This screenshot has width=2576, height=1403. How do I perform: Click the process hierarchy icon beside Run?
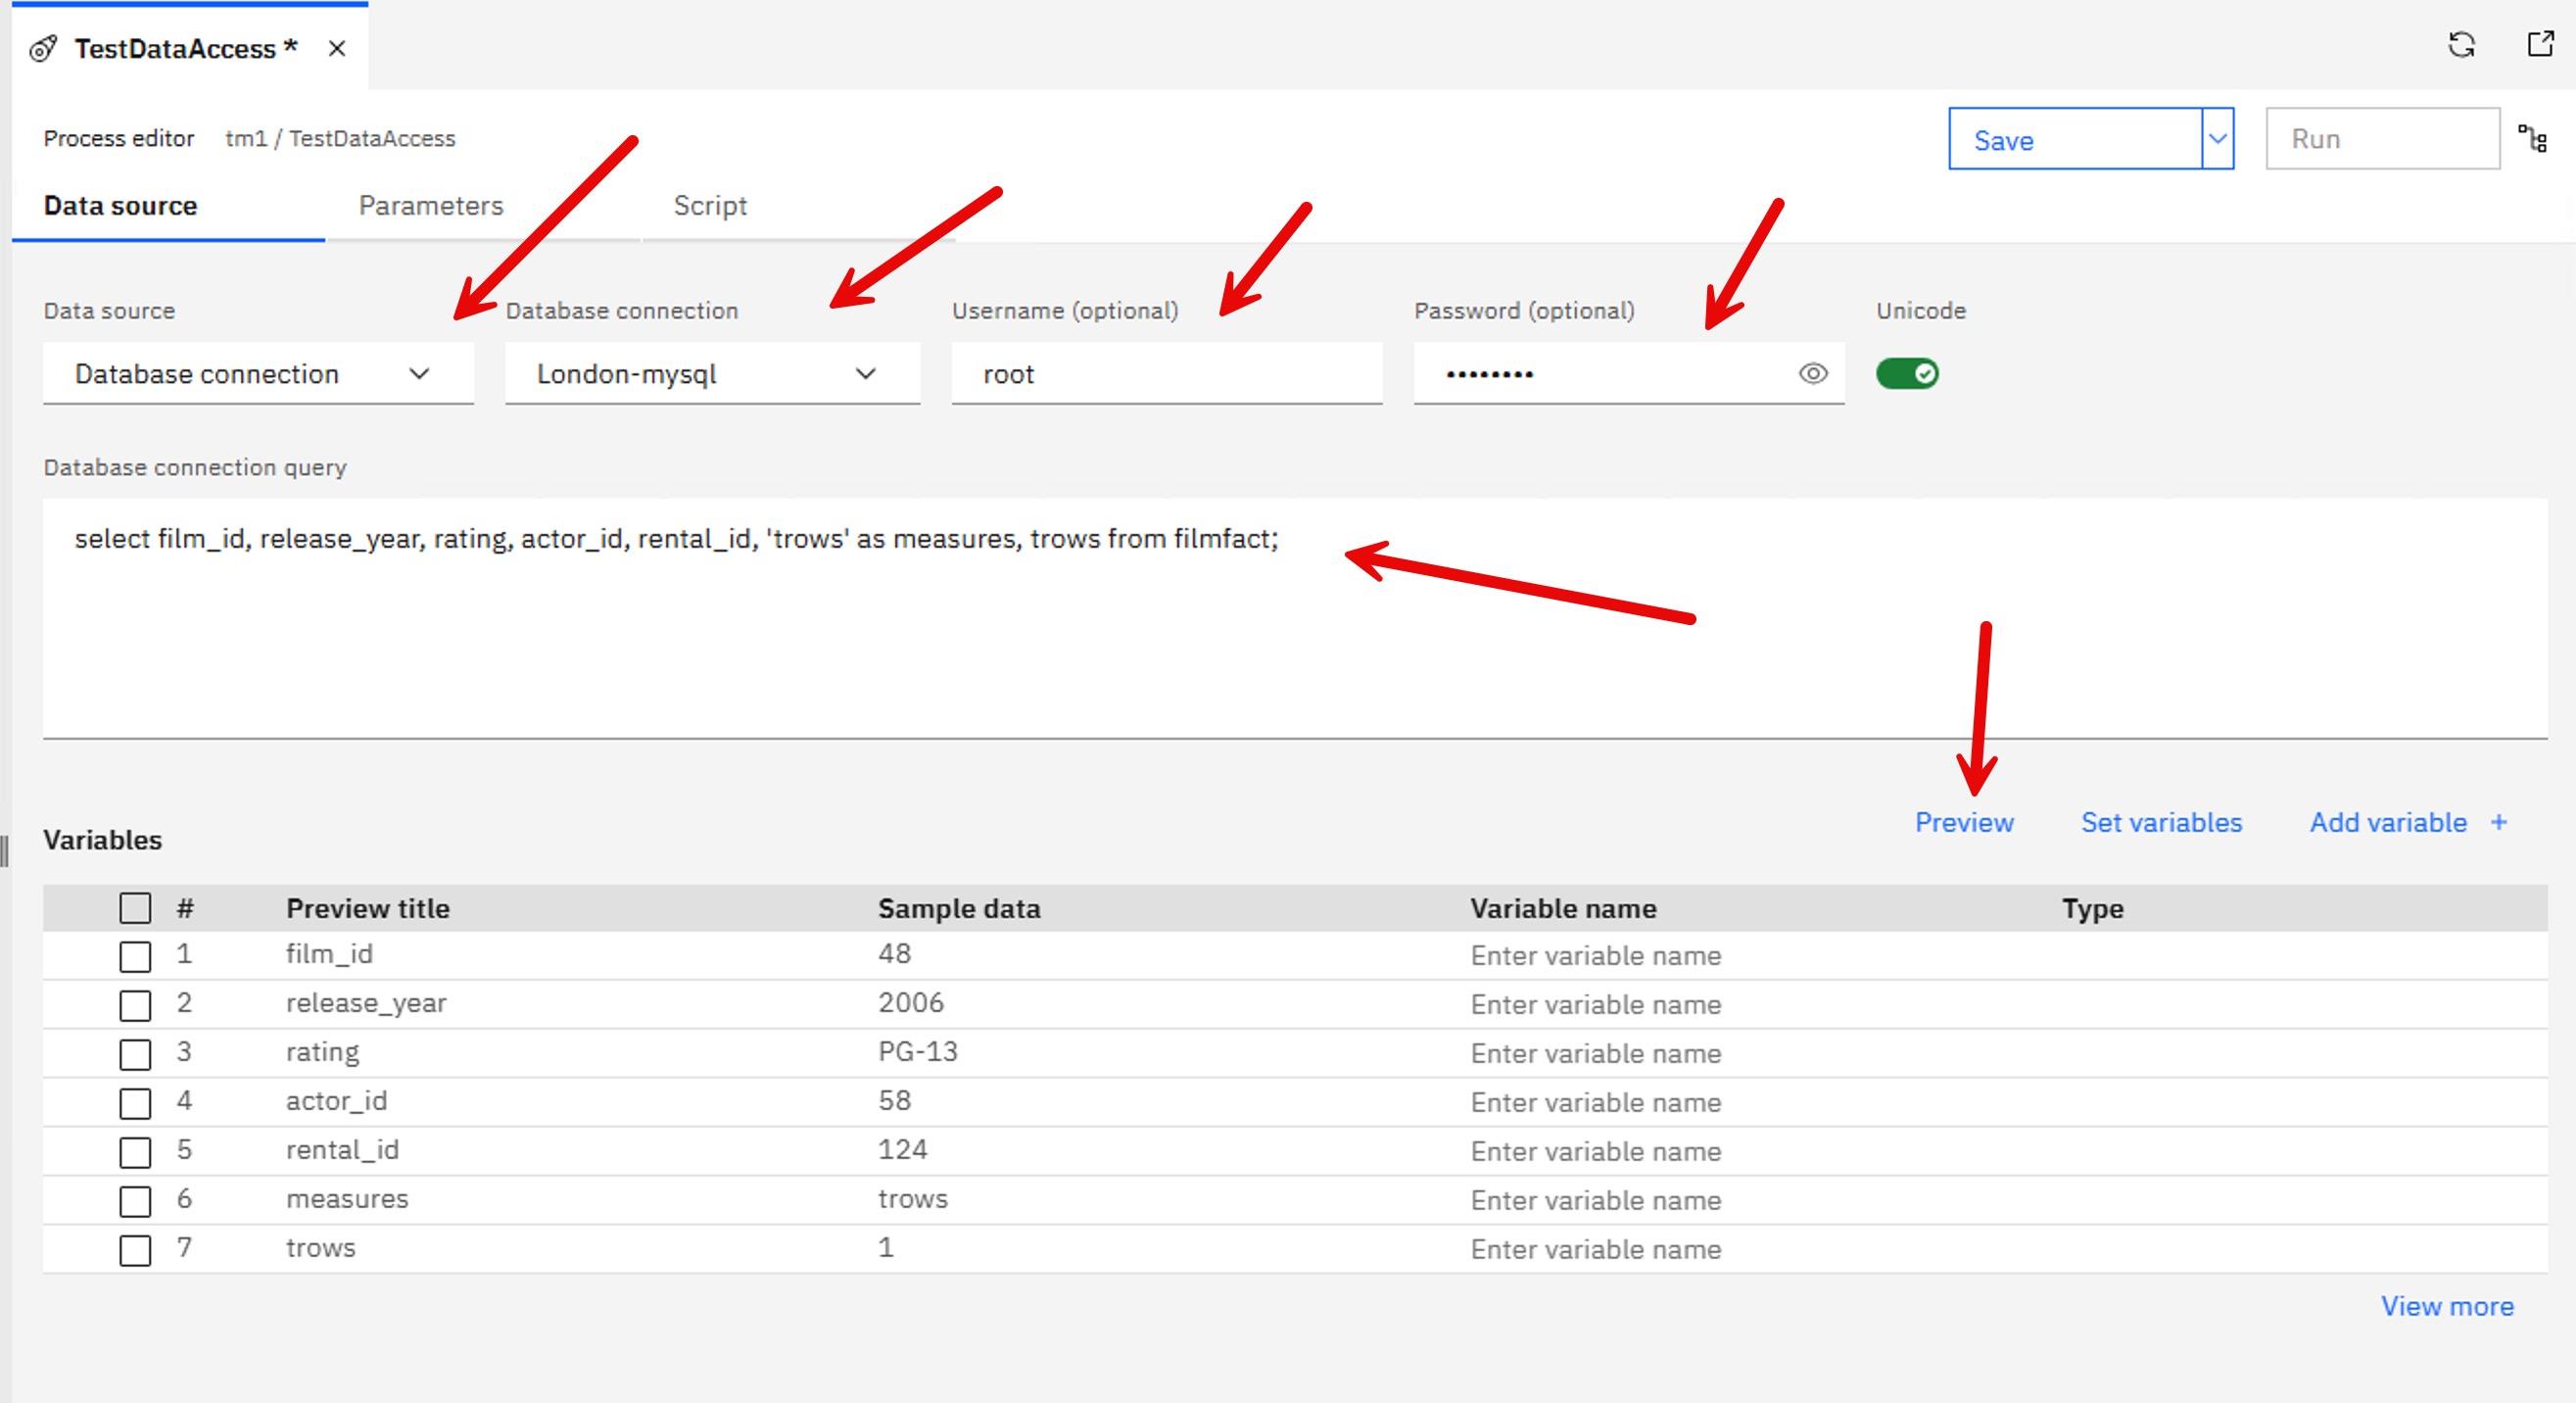tap(2533, 139)
